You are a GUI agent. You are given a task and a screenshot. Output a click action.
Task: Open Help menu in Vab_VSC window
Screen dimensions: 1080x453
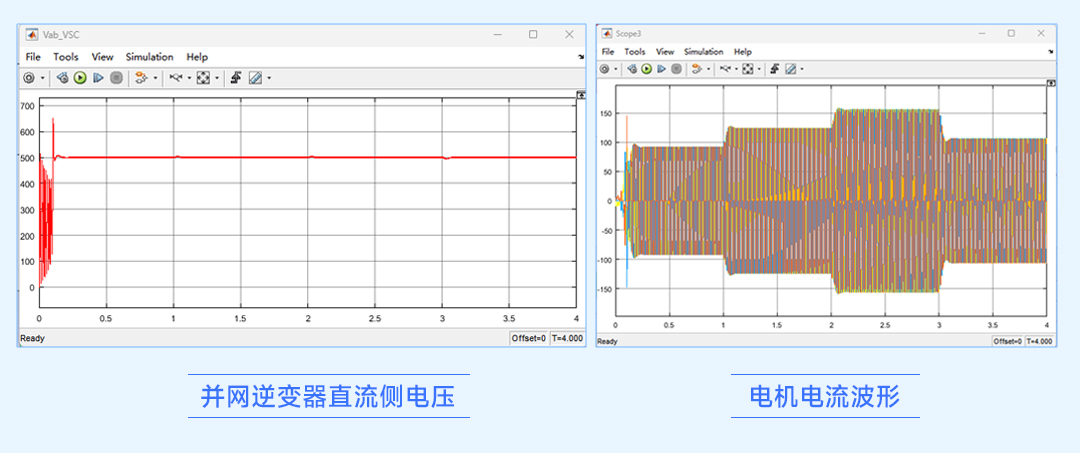click(197, 57)
